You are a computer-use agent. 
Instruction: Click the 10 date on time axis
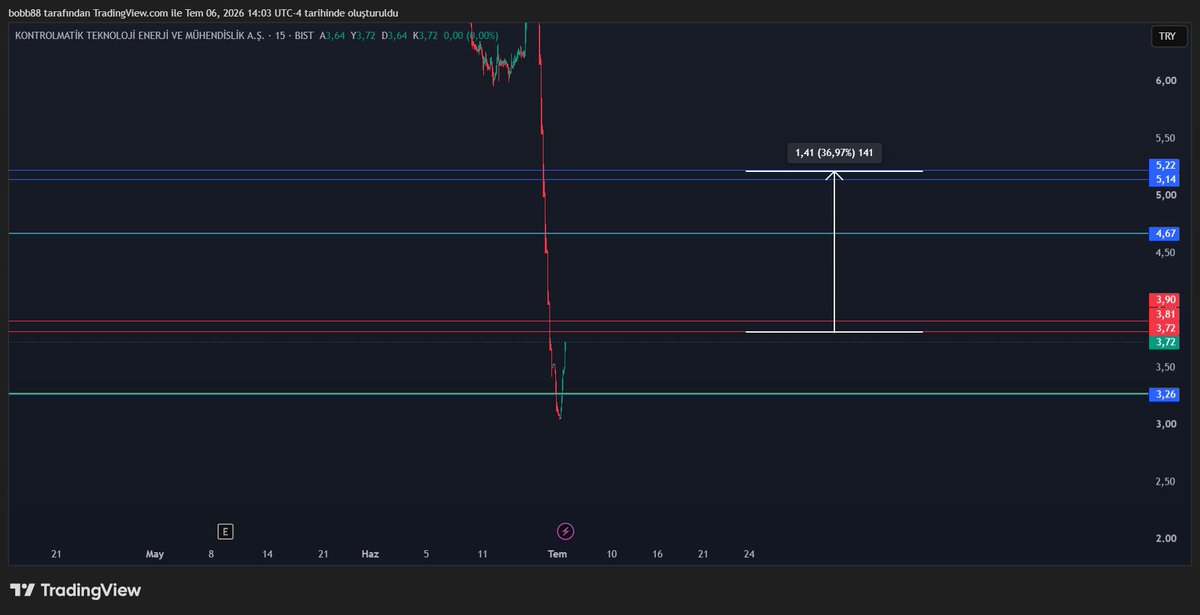[x=611, y=553]
